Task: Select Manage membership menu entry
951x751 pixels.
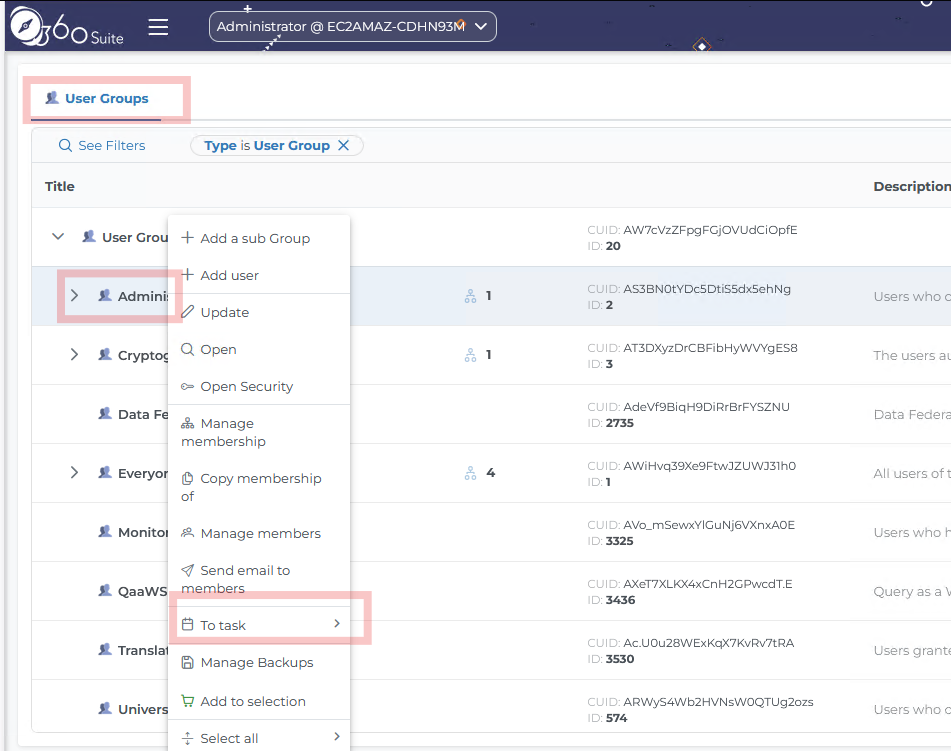Action: pyautogui.click(x=259, y=432)
